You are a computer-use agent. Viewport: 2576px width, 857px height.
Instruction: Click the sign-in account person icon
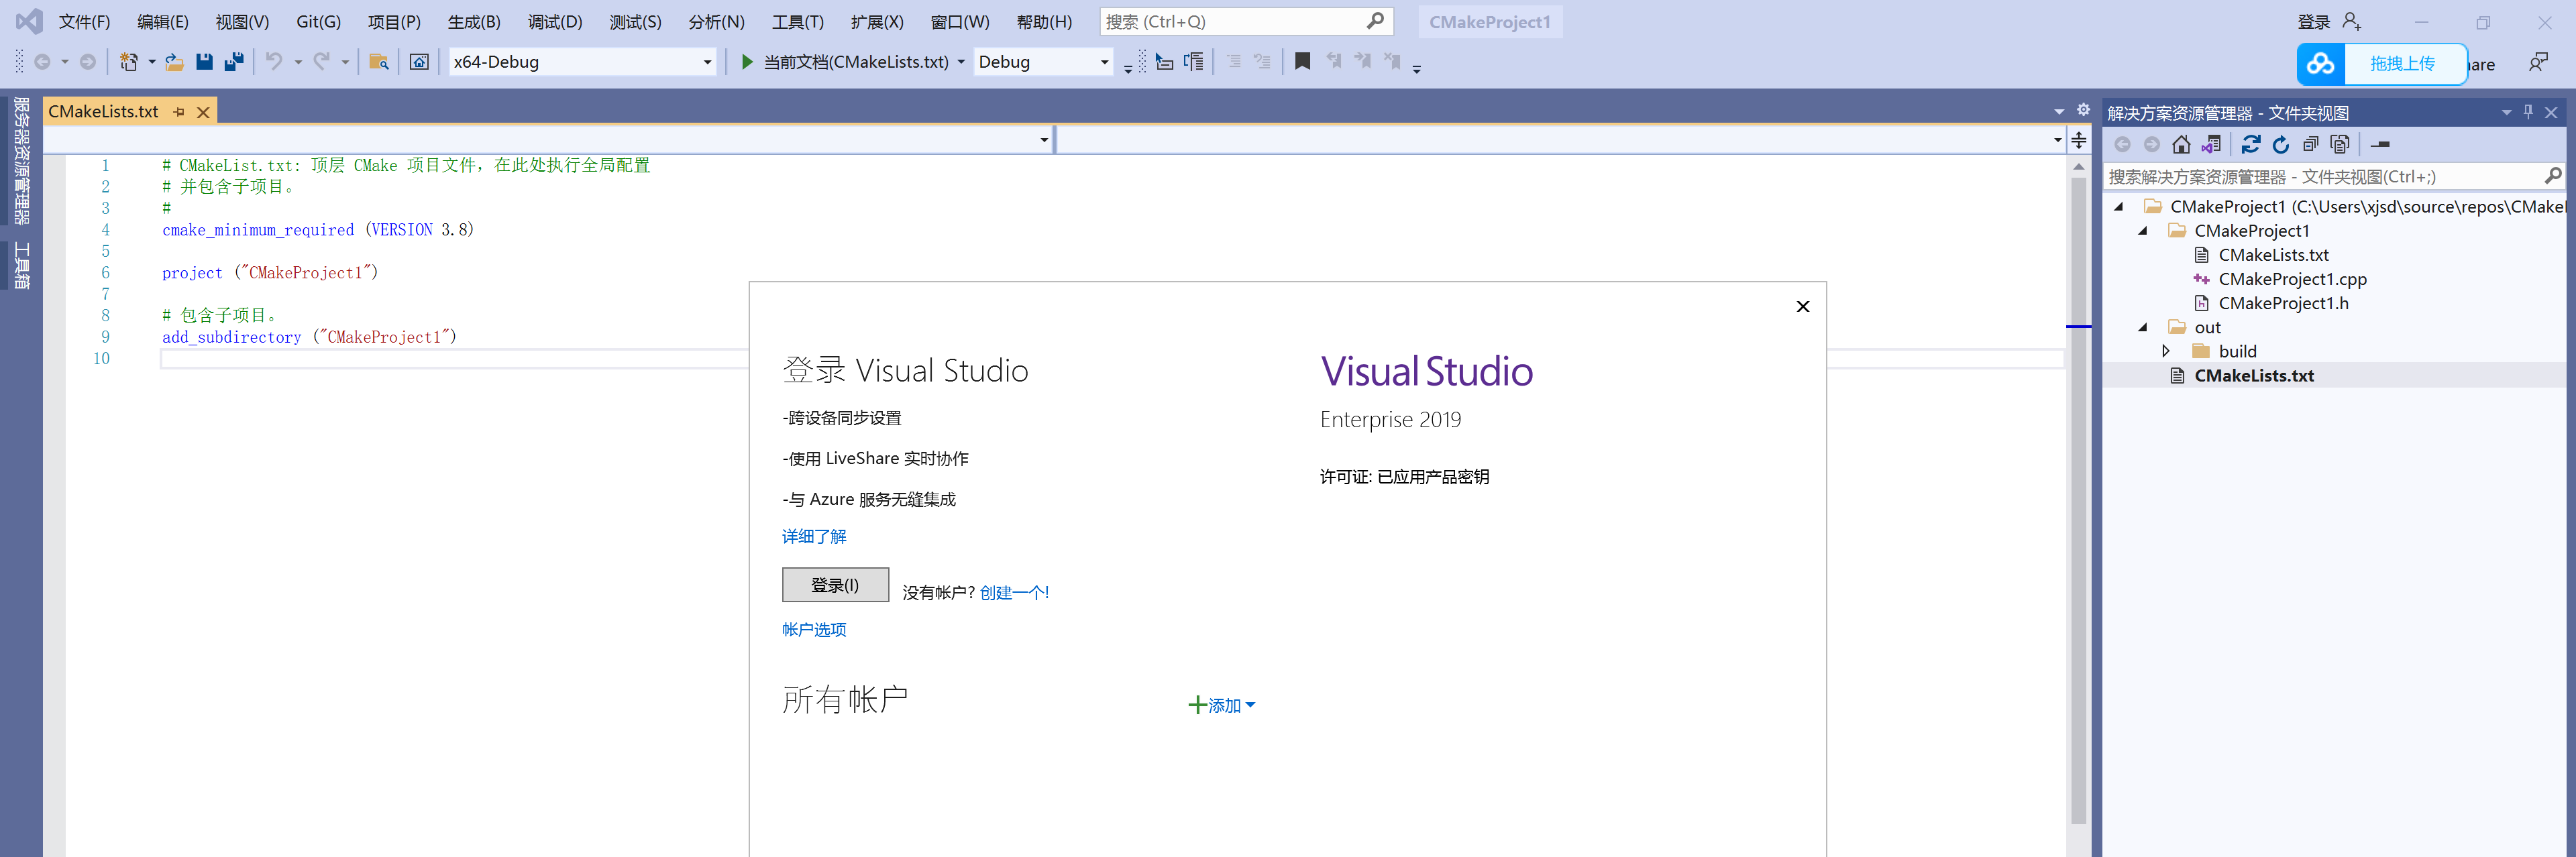pos(2352,21)
